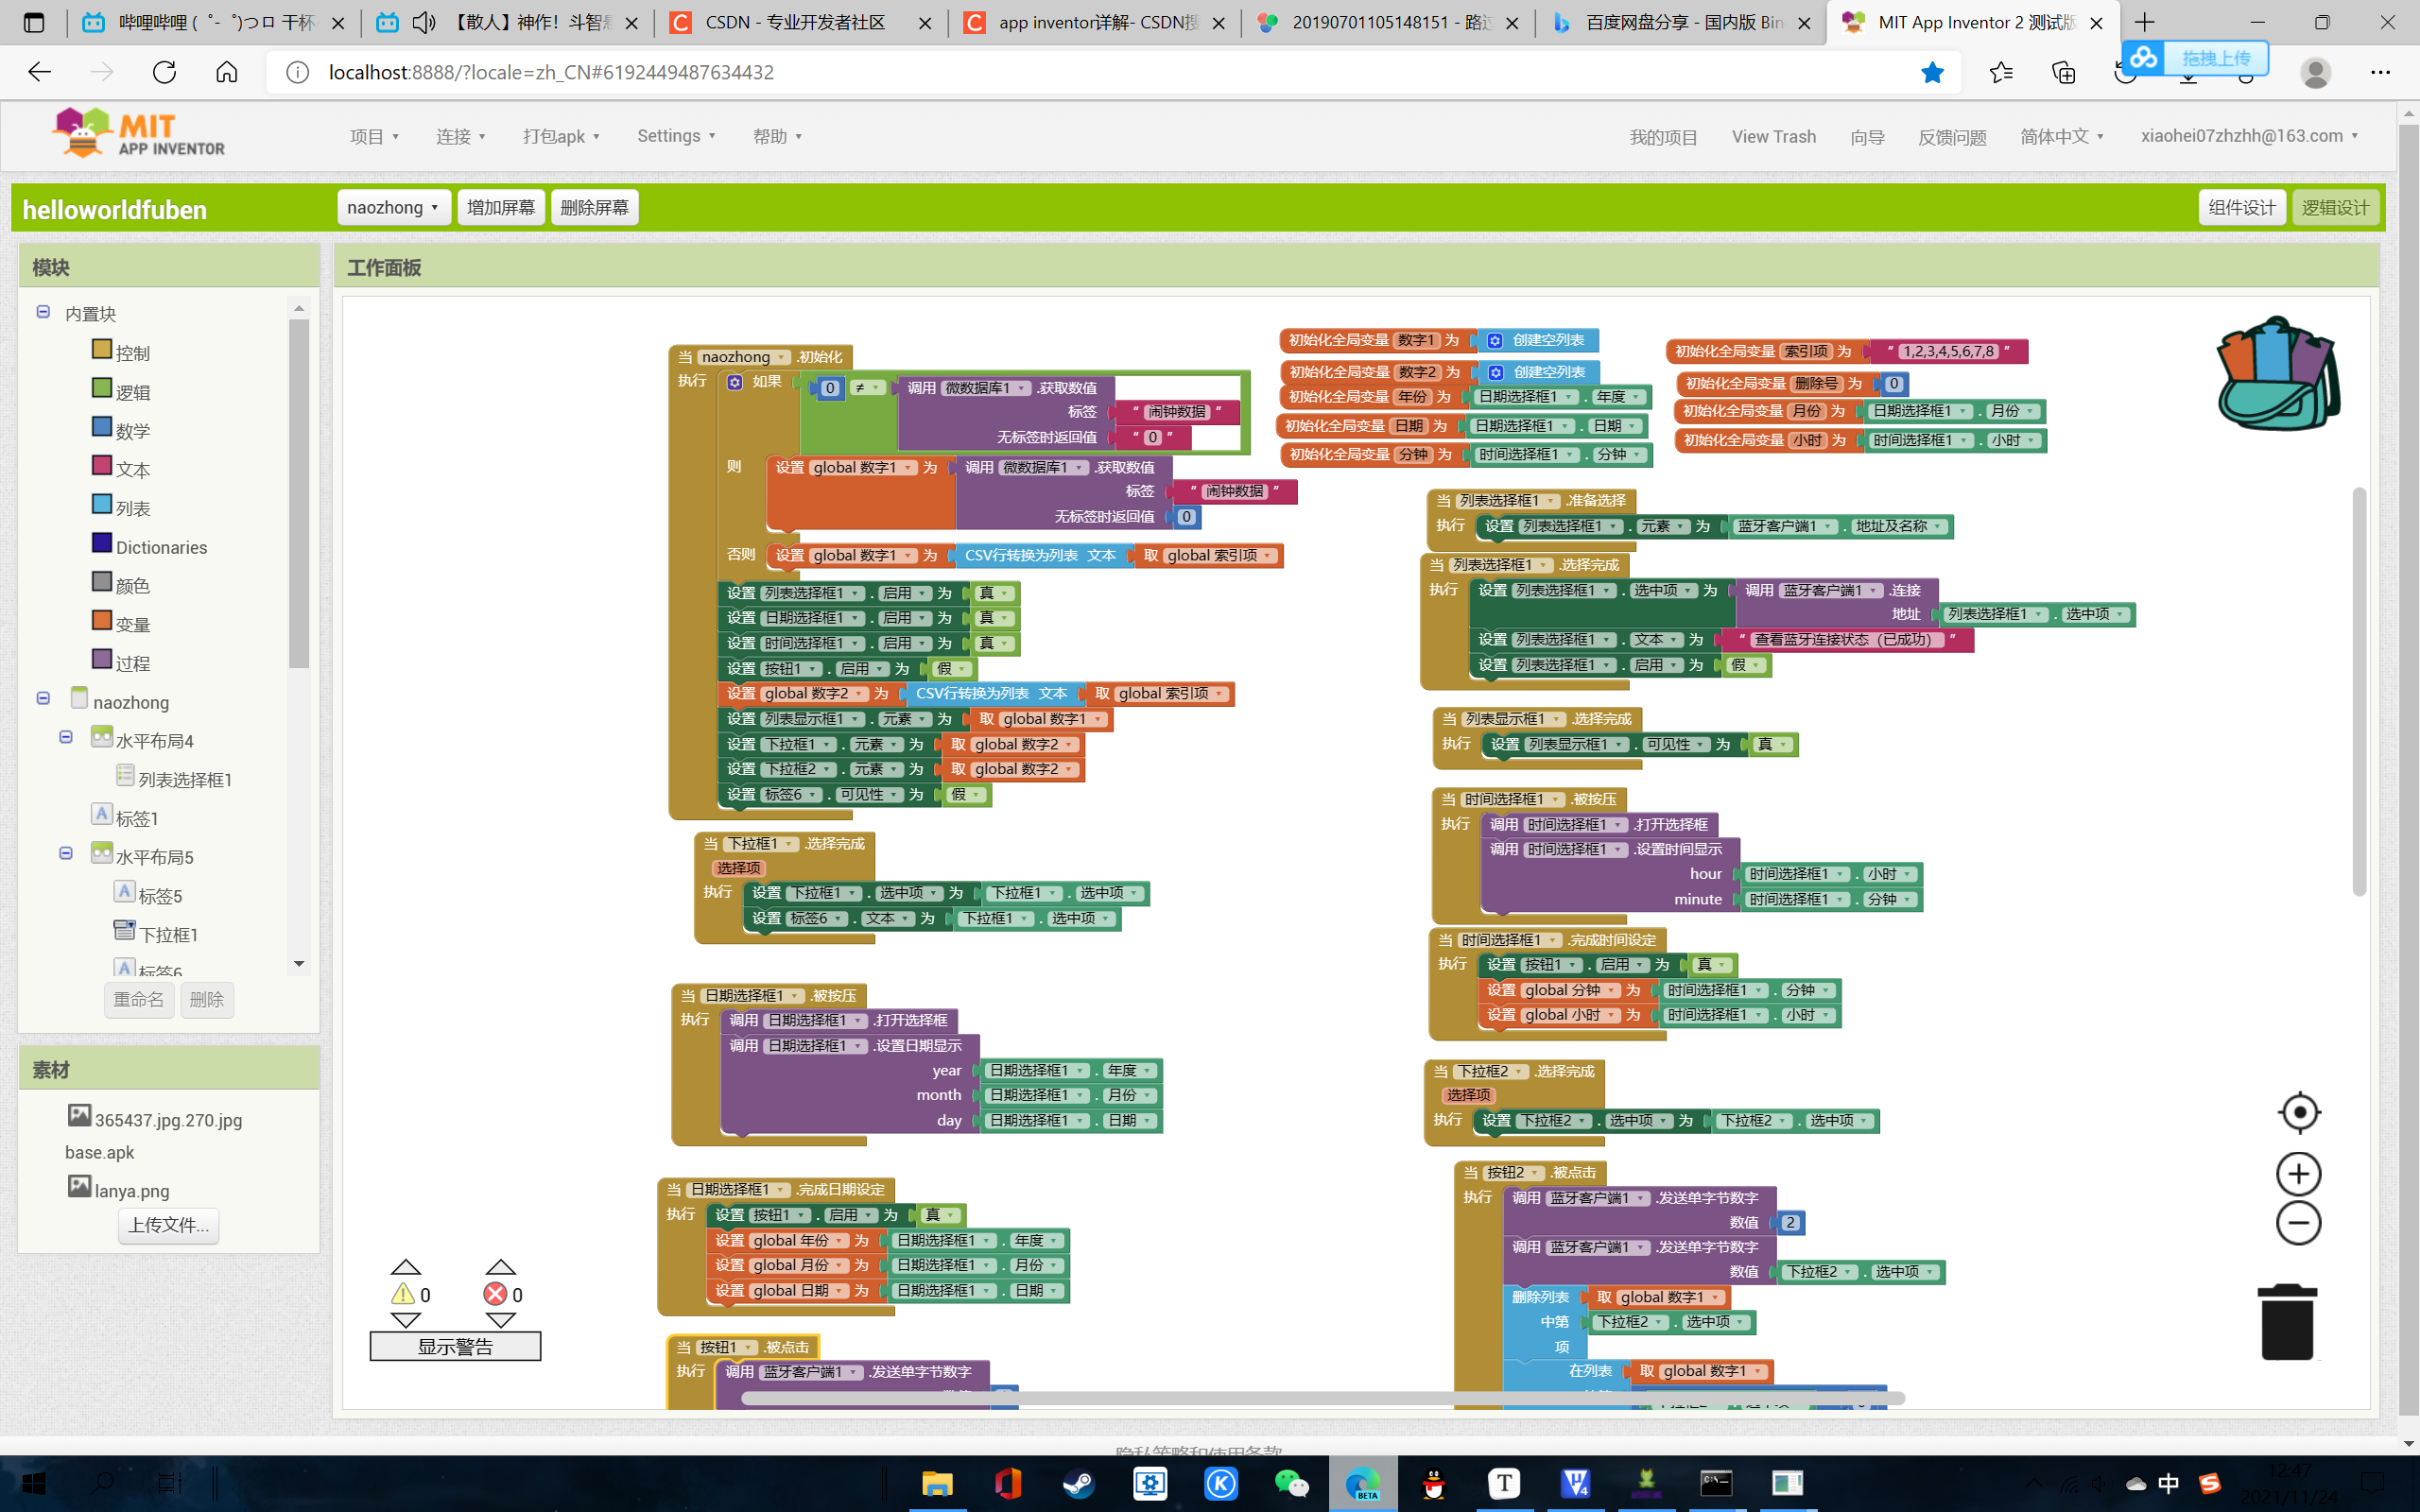Open the account email dropdown
Image resolution: width=2420 pixels, height=1512 pixels.
tap(2249, 135)
